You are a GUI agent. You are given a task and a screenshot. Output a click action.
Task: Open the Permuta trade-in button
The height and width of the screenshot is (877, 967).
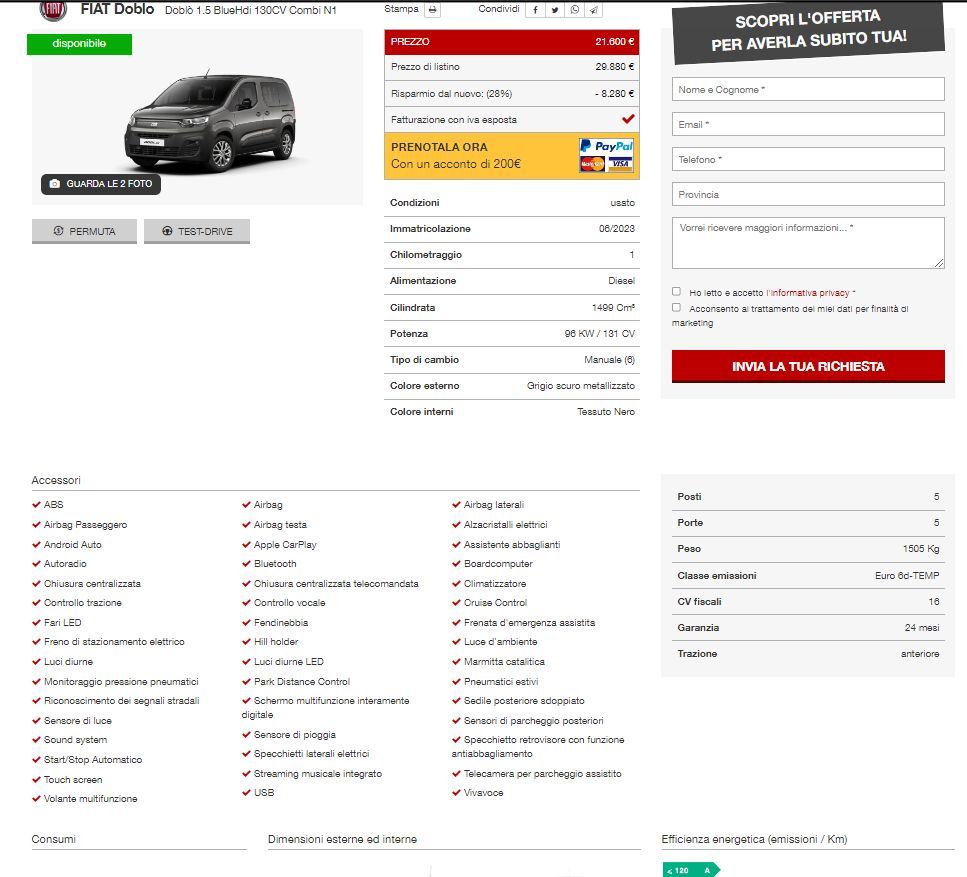pos(84,231)
